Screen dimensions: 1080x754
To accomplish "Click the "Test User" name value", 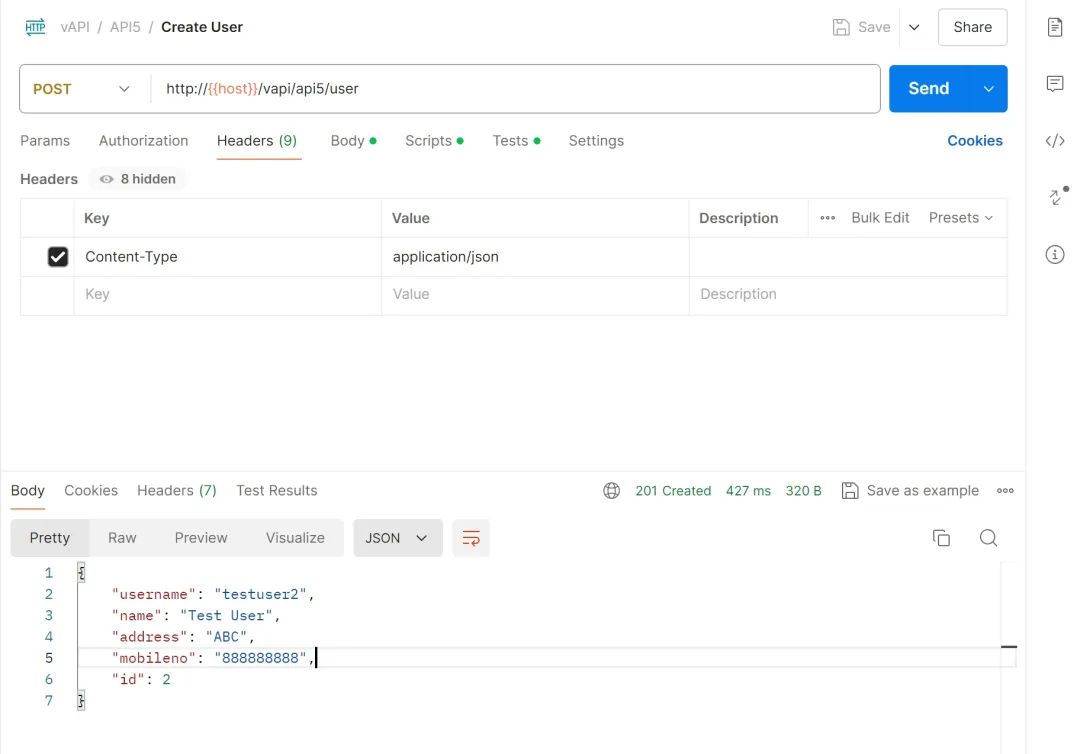I will (226, 616).
